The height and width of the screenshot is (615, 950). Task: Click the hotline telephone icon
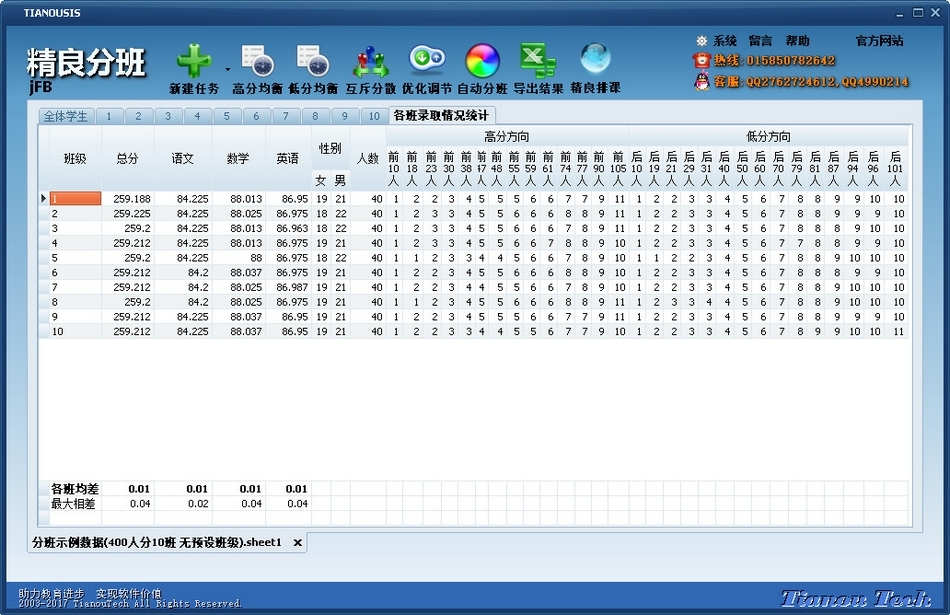tap(702, 61)
